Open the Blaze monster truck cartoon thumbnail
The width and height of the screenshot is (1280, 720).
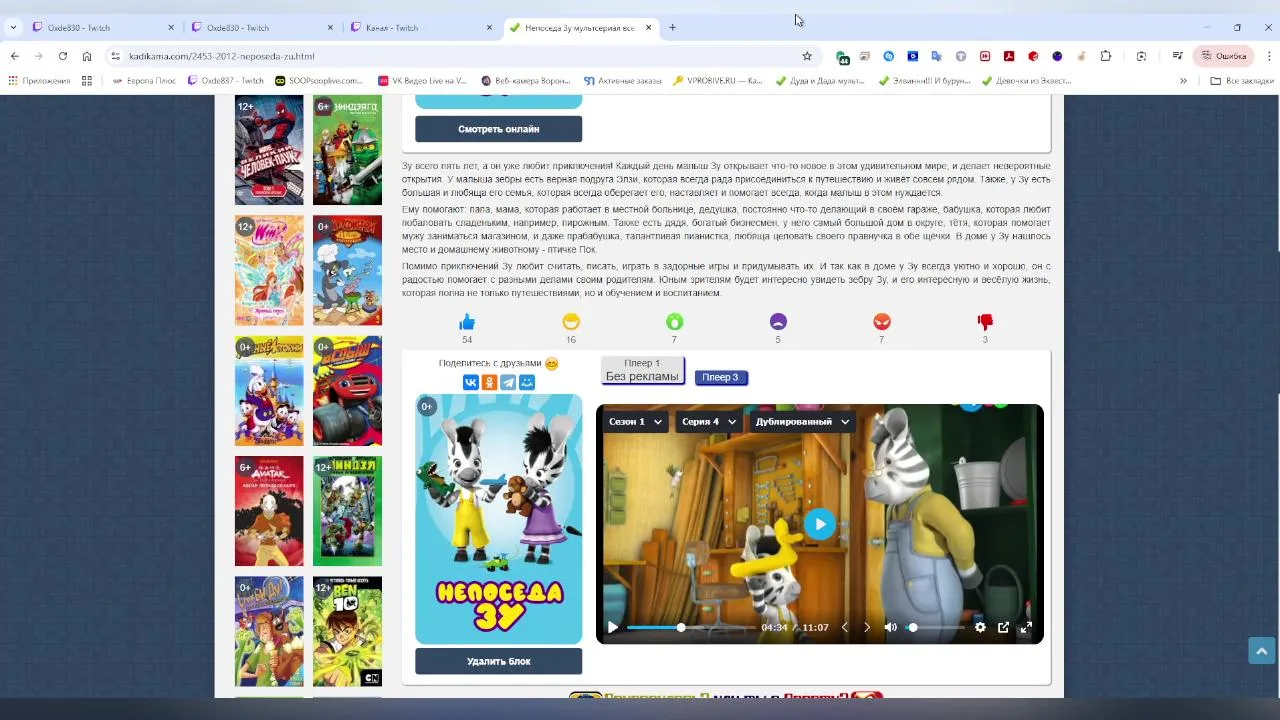click(x=347, y=390)
